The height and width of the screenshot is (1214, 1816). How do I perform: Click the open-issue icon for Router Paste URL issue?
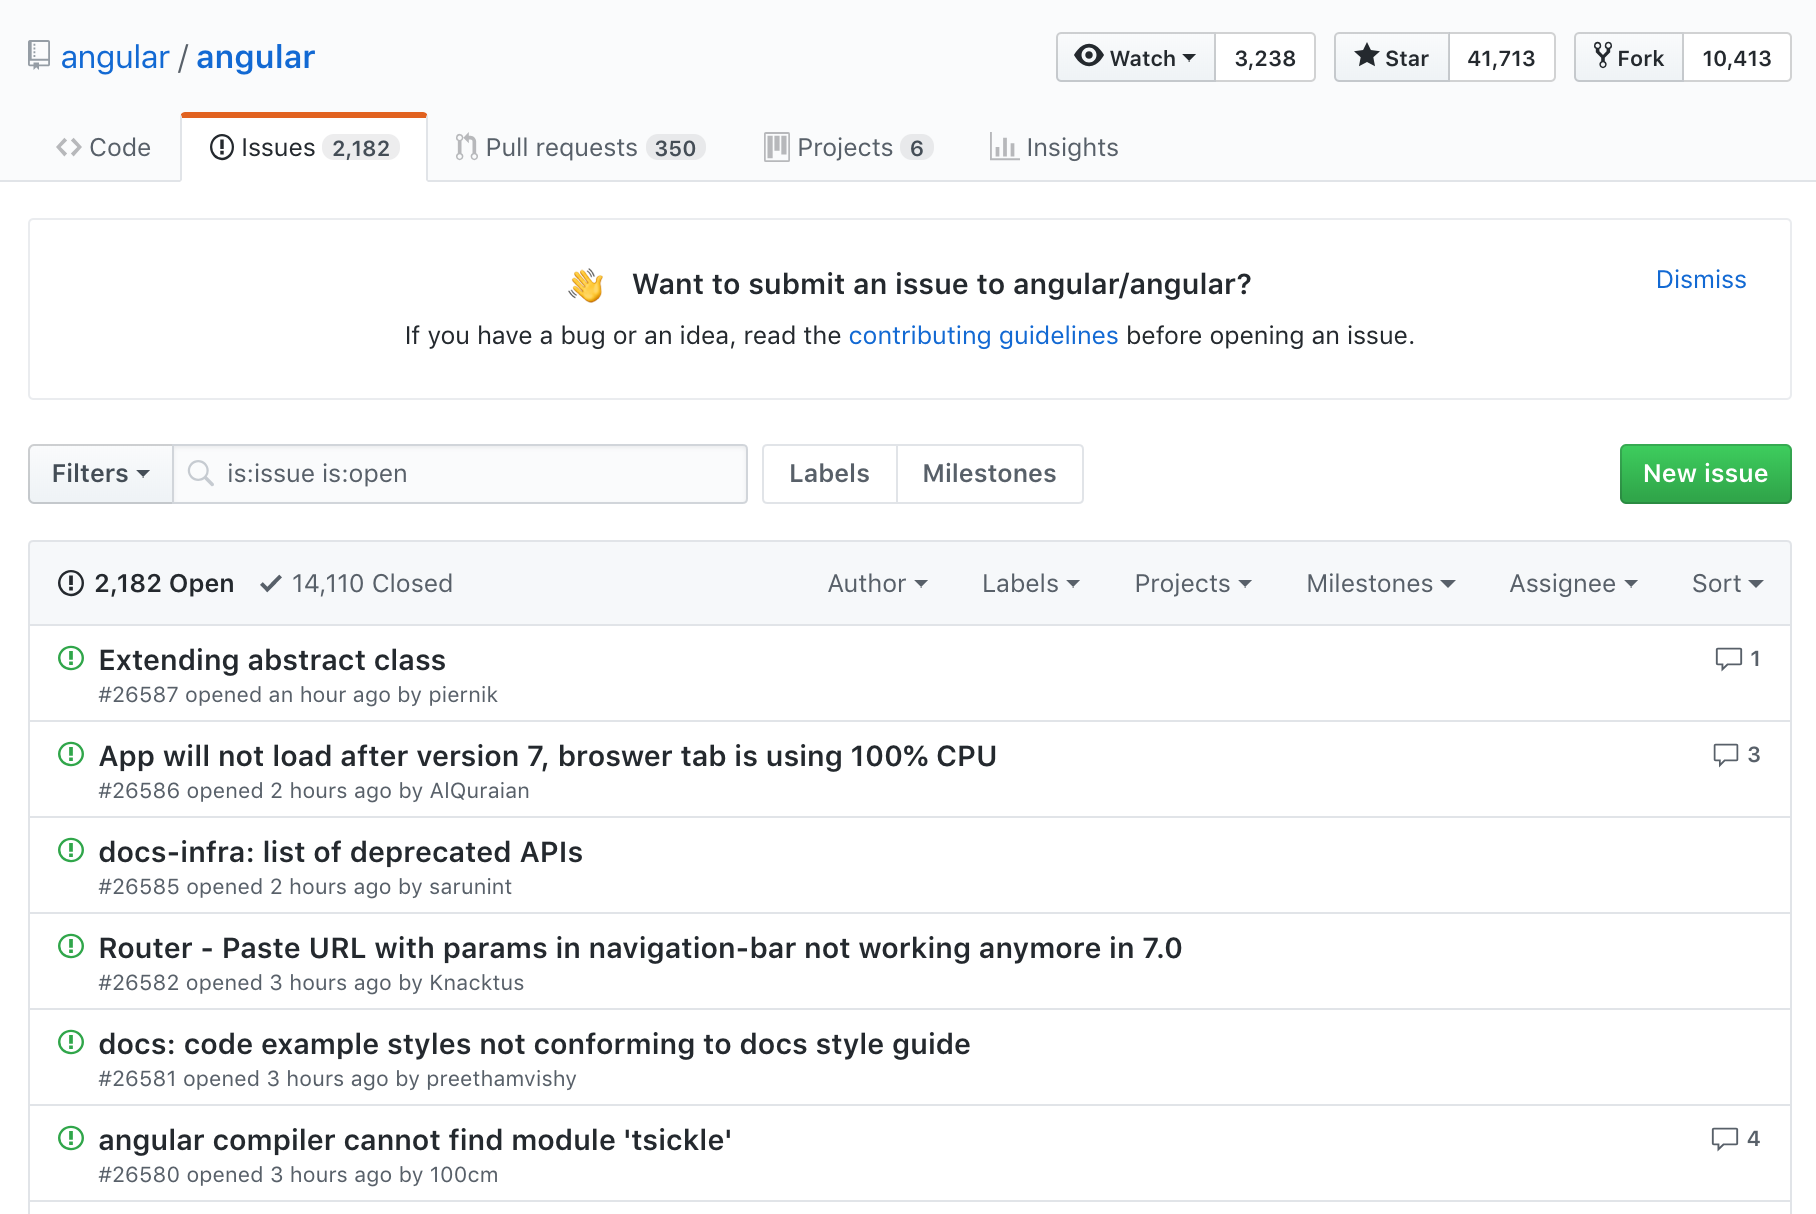tap(71, 946)
